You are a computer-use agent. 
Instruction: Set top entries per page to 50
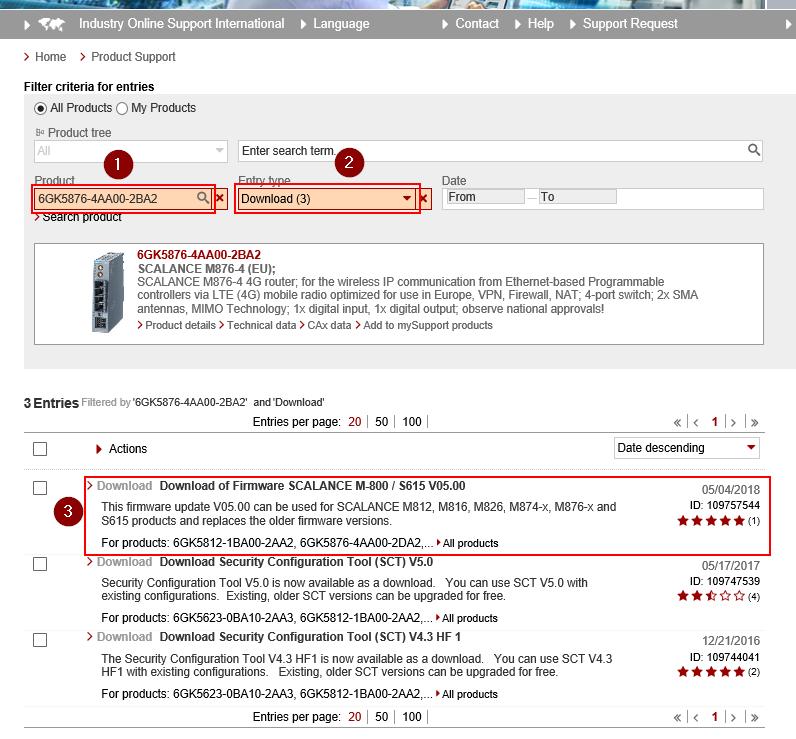click(x=381, y=422)
